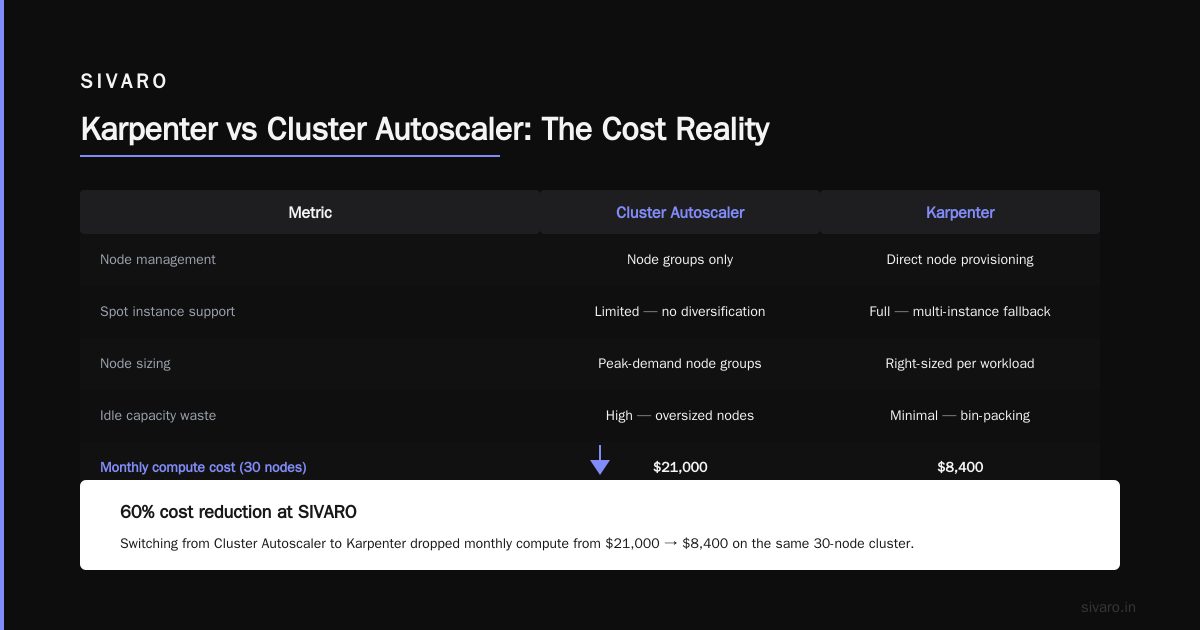Click the purple down arrow icon
The width and height of the screenshot is (1200, 630).
[x=600, y=460]
